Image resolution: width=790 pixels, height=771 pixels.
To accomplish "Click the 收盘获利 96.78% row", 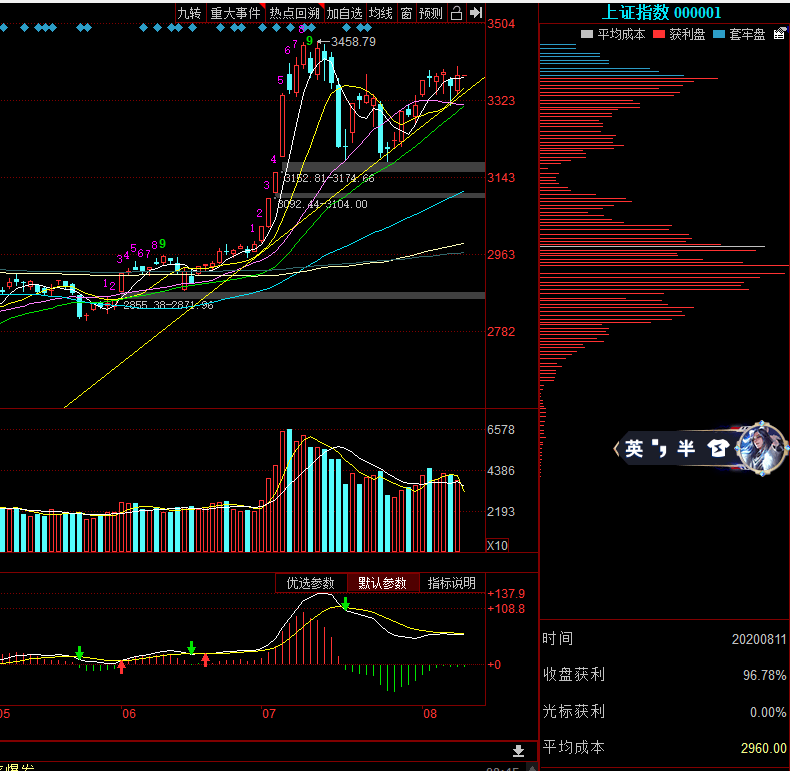I will pos(664,675).
